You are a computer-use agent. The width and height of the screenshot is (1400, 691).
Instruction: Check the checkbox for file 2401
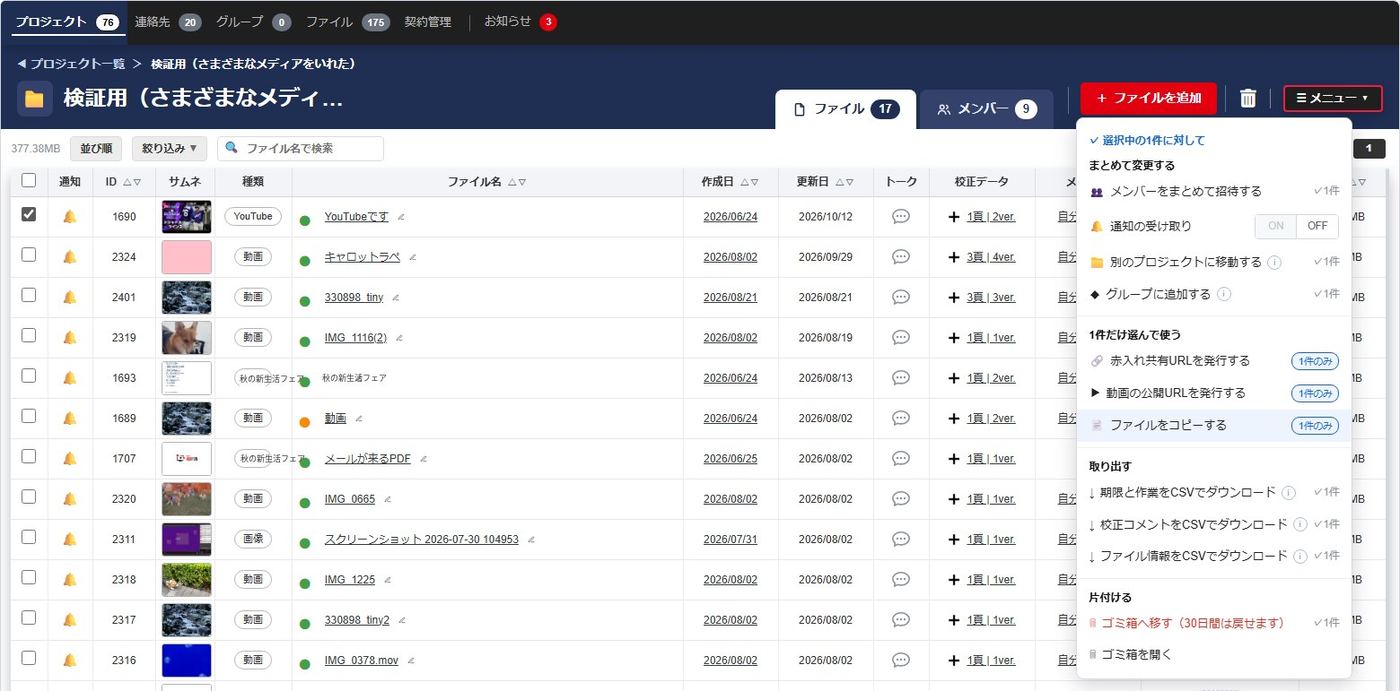click(29, 295)
